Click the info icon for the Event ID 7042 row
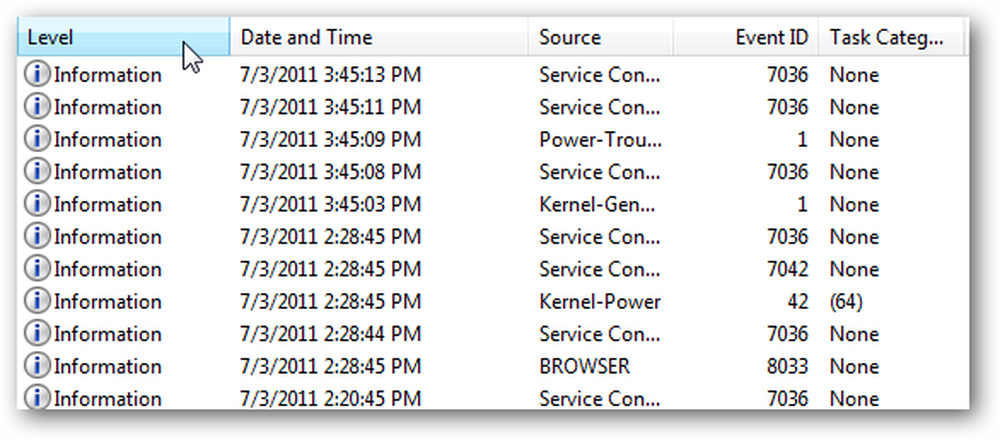 coord(37,269)
